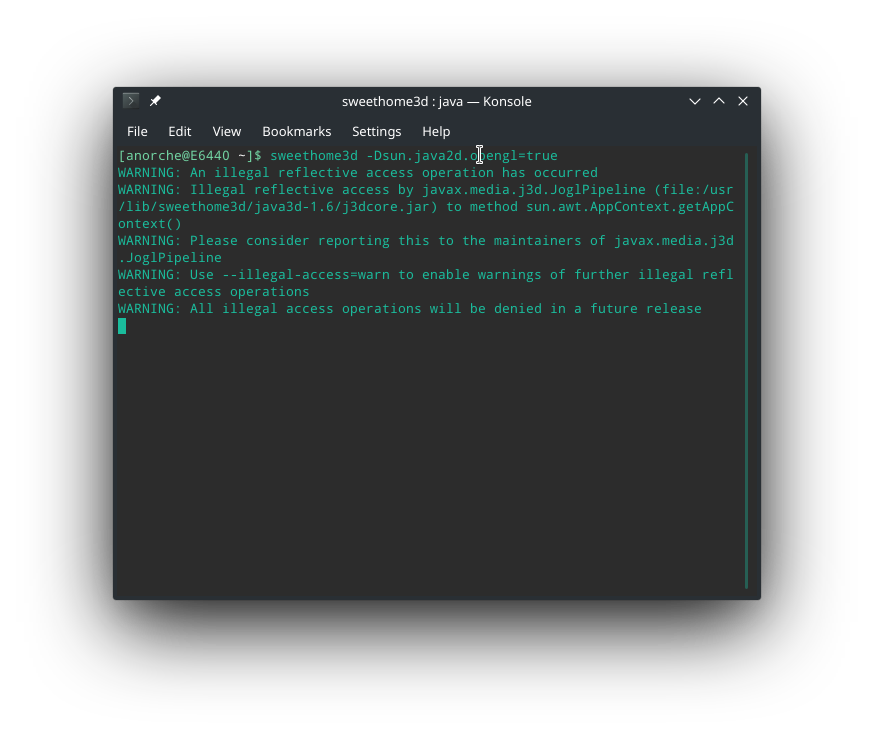
Task: Click the Konsole terminal icon in the title bar
Action: [x=130, y=101]
